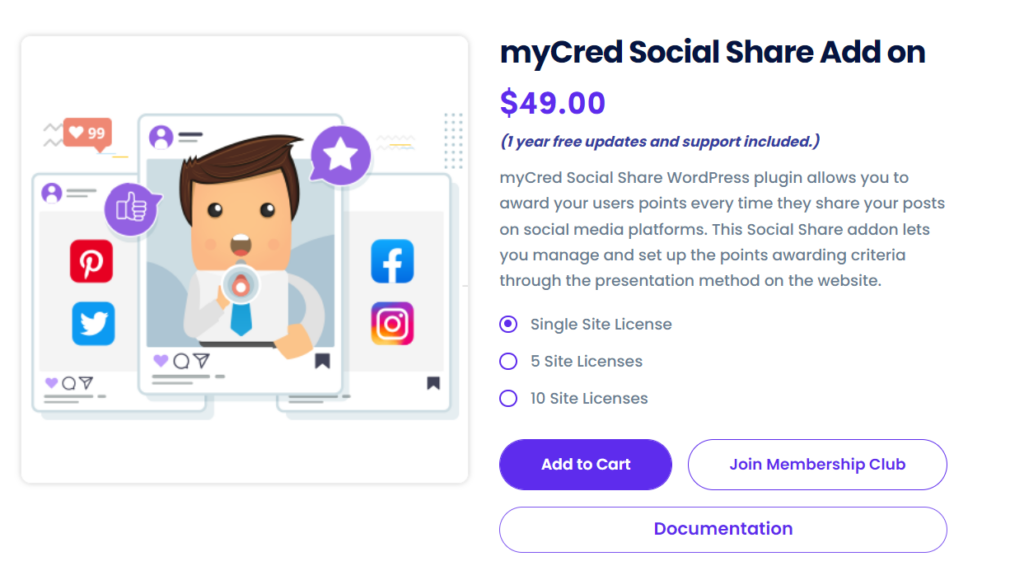Click the bookmark icon on right card

pos(433,382)
